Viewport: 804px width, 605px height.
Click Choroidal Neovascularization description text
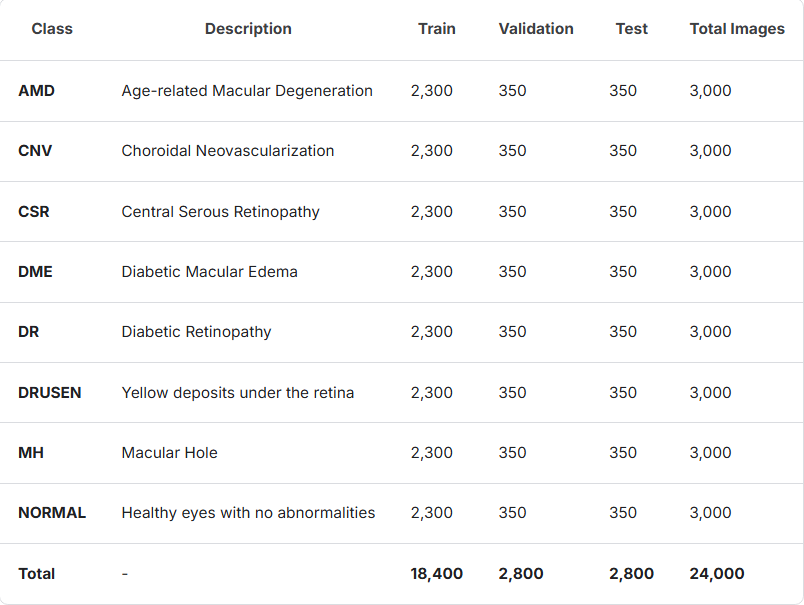pyautogui.click(x=228, y=151)
